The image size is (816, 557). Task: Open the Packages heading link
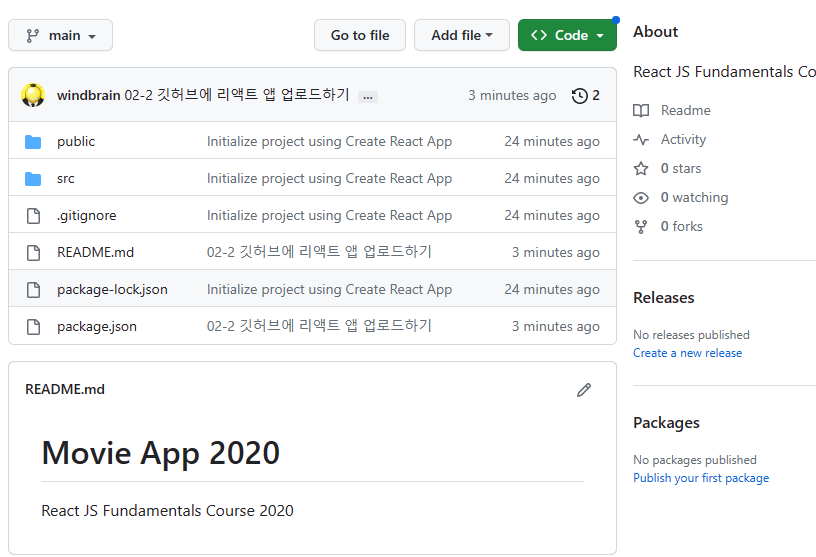pyautogui.click(x=666, y=423)
